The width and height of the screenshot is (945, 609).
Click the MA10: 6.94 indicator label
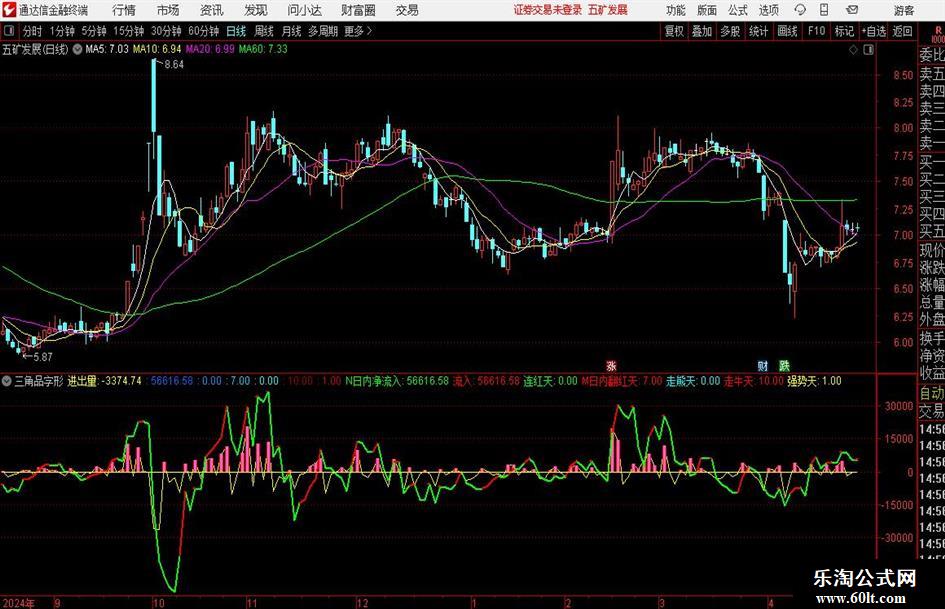pos(157,49)
